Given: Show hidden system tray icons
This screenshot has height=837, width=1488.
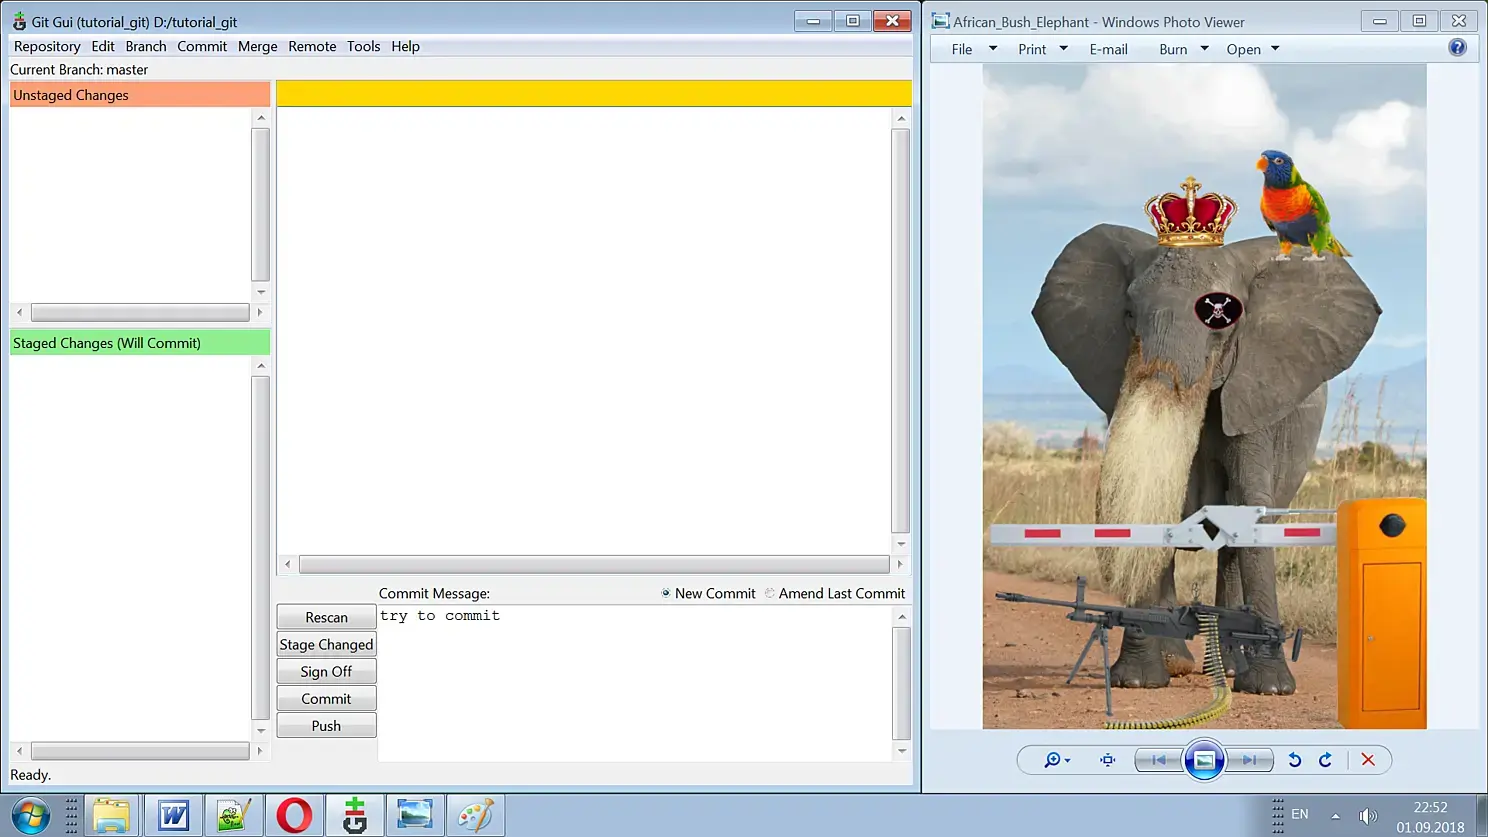Looking at the screenshot, I should click(1335, 816).
